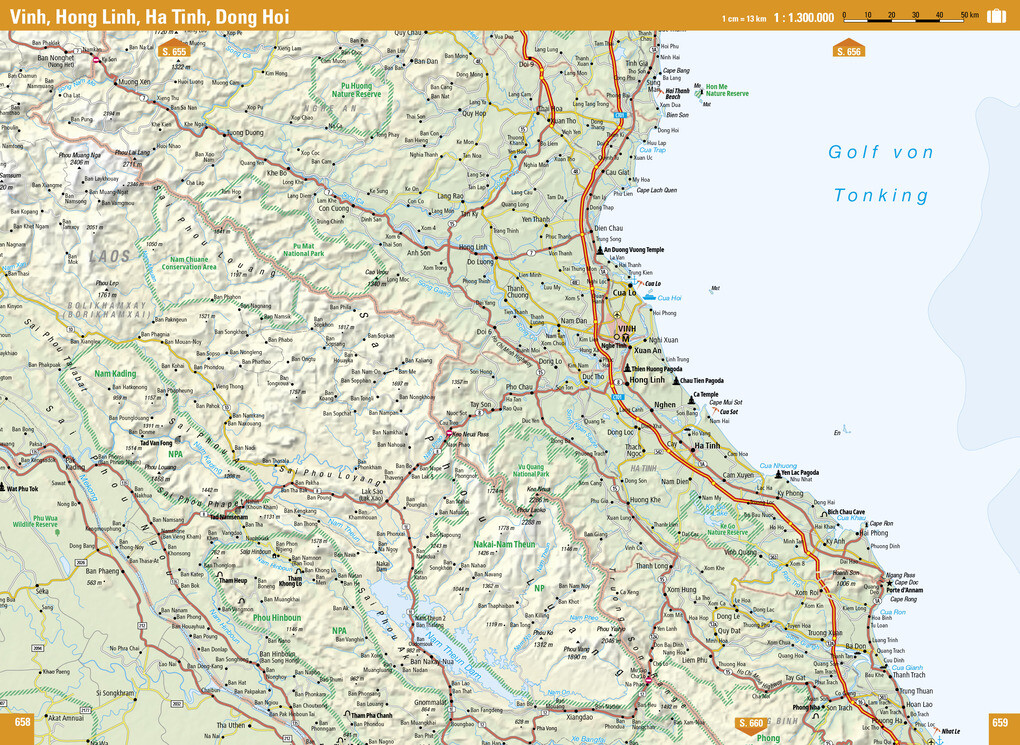Screen dimensions: 1020x745
Task: Go to adjoining map page S. 655
Action: [174, 50]
